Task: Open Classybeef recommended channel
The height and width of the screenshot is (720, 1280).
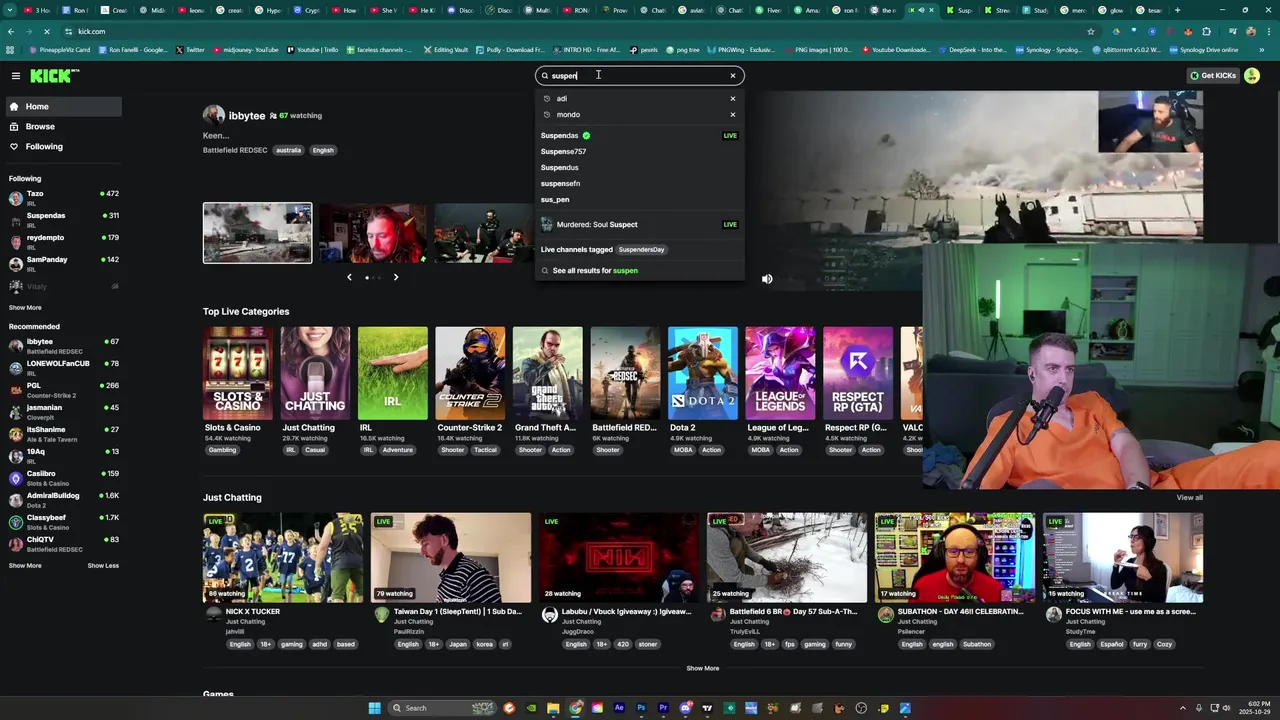Action: (62, 521)
